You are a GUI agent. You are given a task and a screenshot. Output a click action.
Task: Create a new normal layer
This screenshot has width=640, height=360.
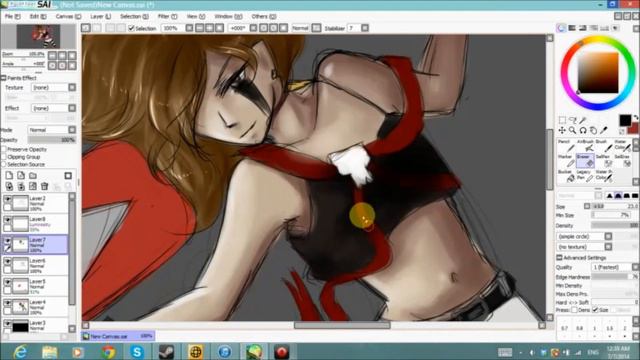point(9,176)
